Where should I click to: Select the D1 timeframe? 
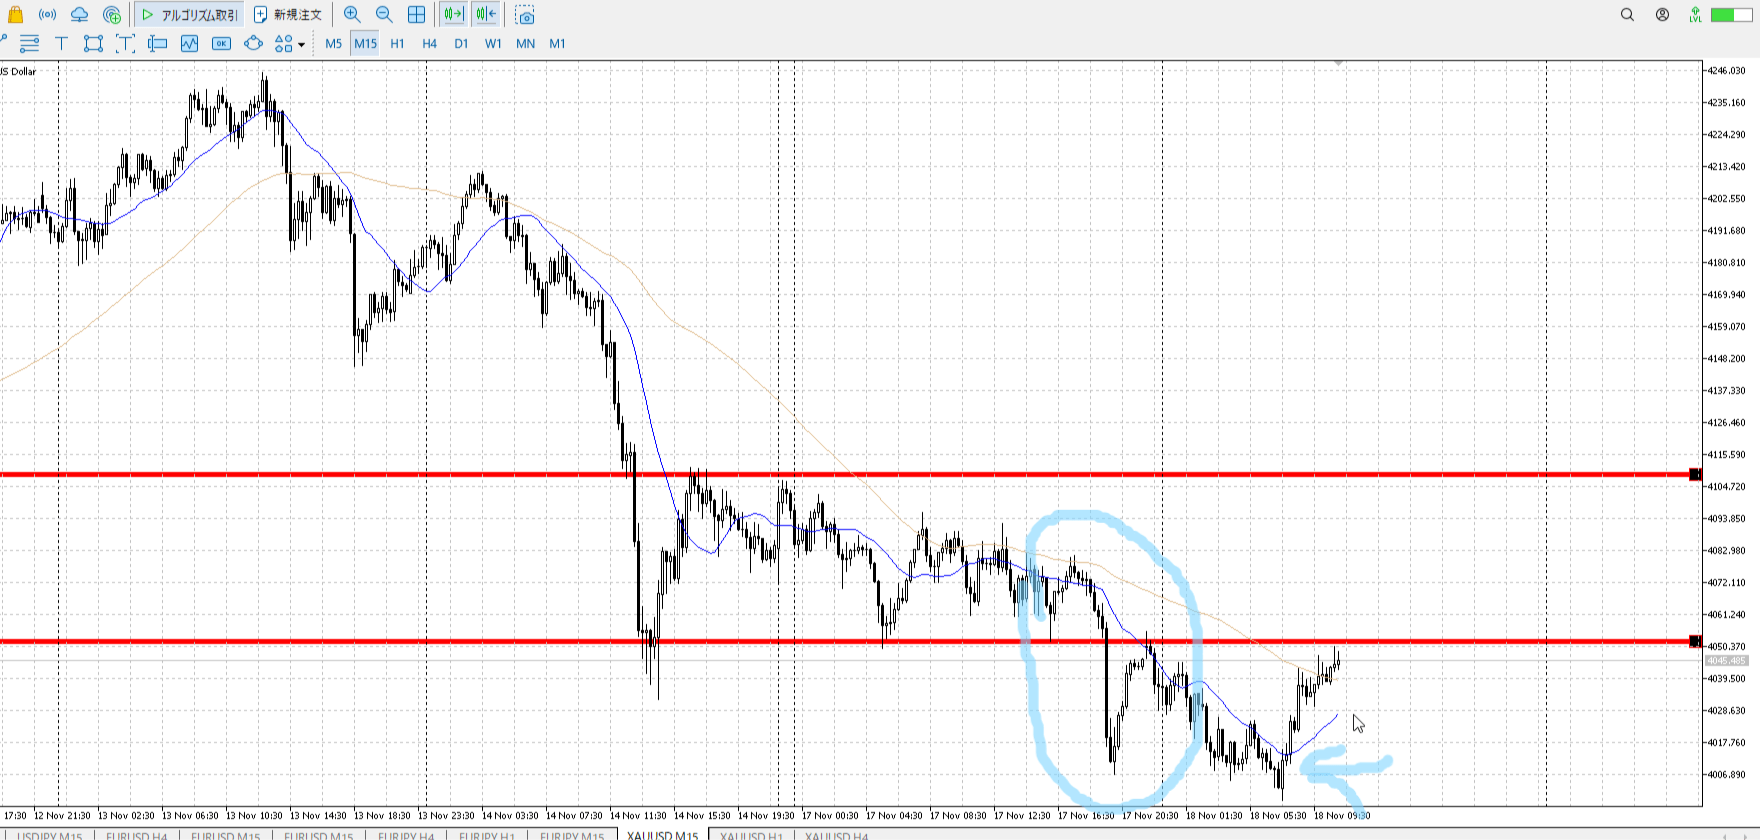[461, 43]
